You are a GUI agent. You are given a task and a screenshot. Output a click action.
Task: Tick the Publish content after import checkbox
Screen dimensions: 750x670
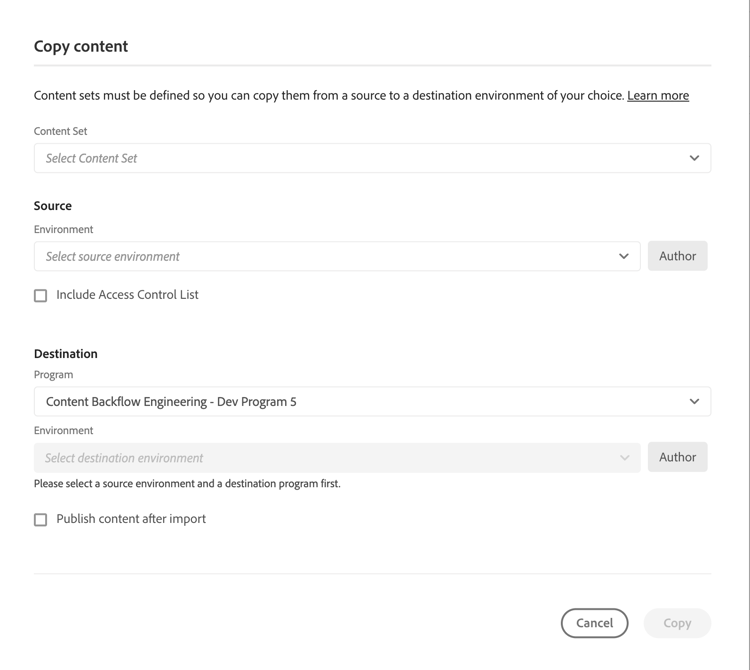(41, 520)
